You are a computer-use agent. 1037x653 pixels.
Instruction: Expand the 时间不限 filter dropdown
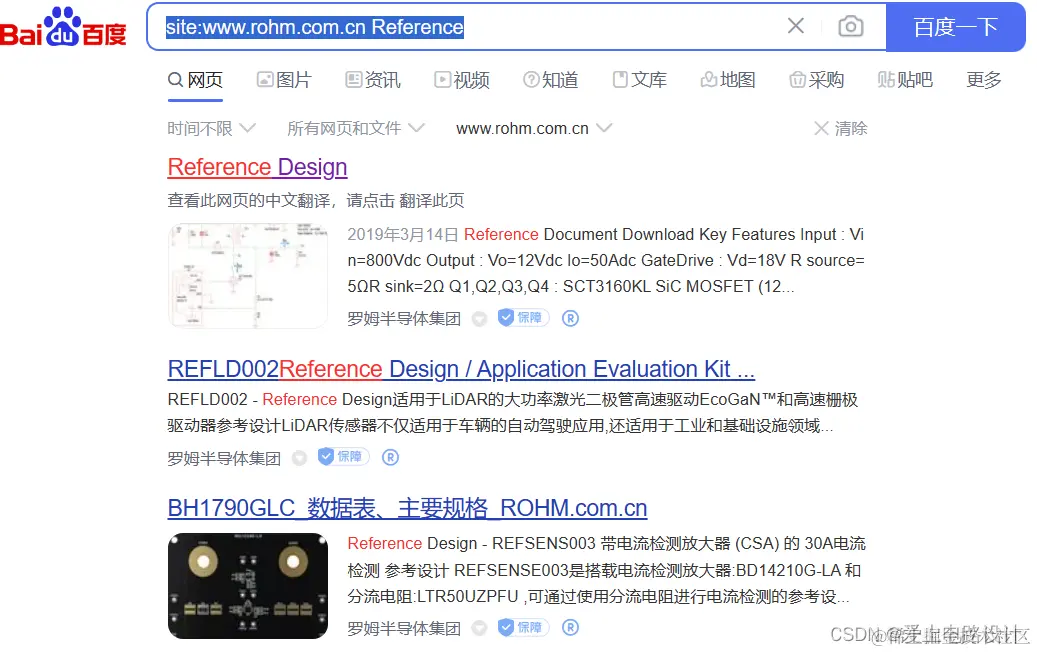(211, 128)
